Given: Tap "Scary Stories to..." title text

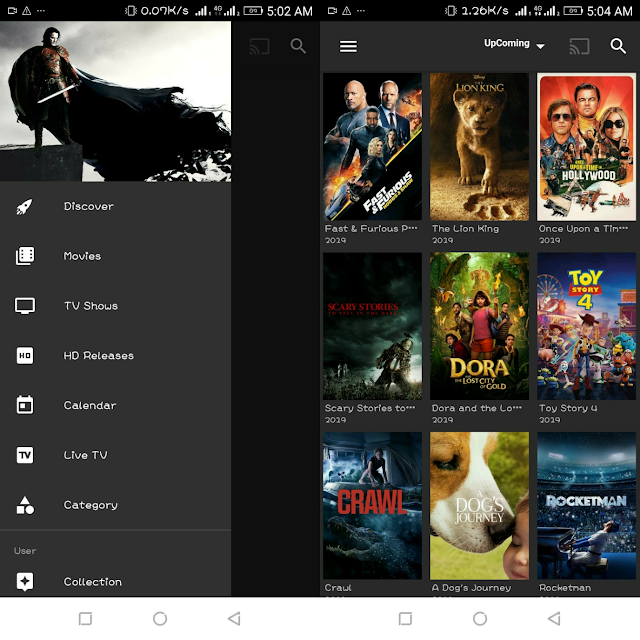Looking at the screenshot, I should coord(370,408).
